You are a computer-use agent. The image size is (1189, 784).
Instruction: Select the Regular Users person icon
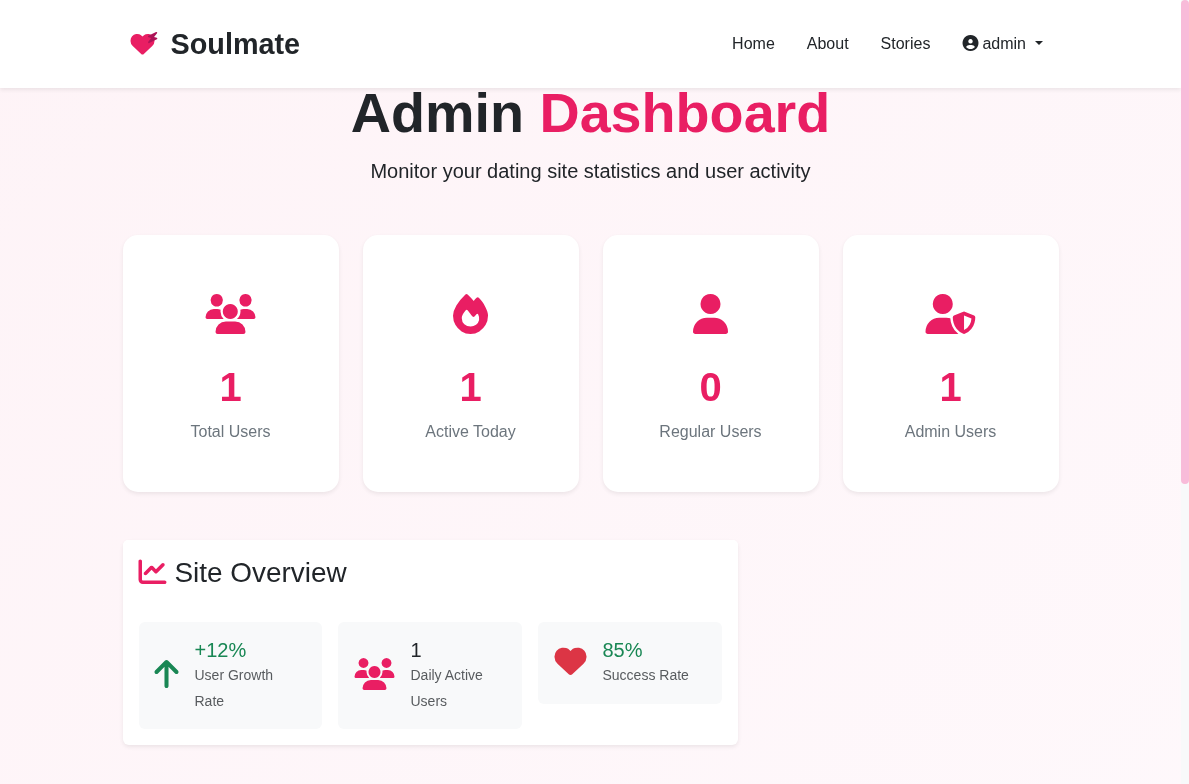(710, 313)
